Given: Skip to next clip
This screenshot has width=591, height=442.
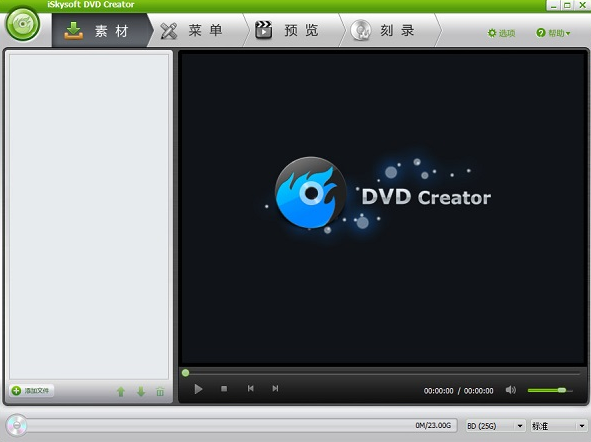Looking at the screenshot, I should [x=275, y=388].
